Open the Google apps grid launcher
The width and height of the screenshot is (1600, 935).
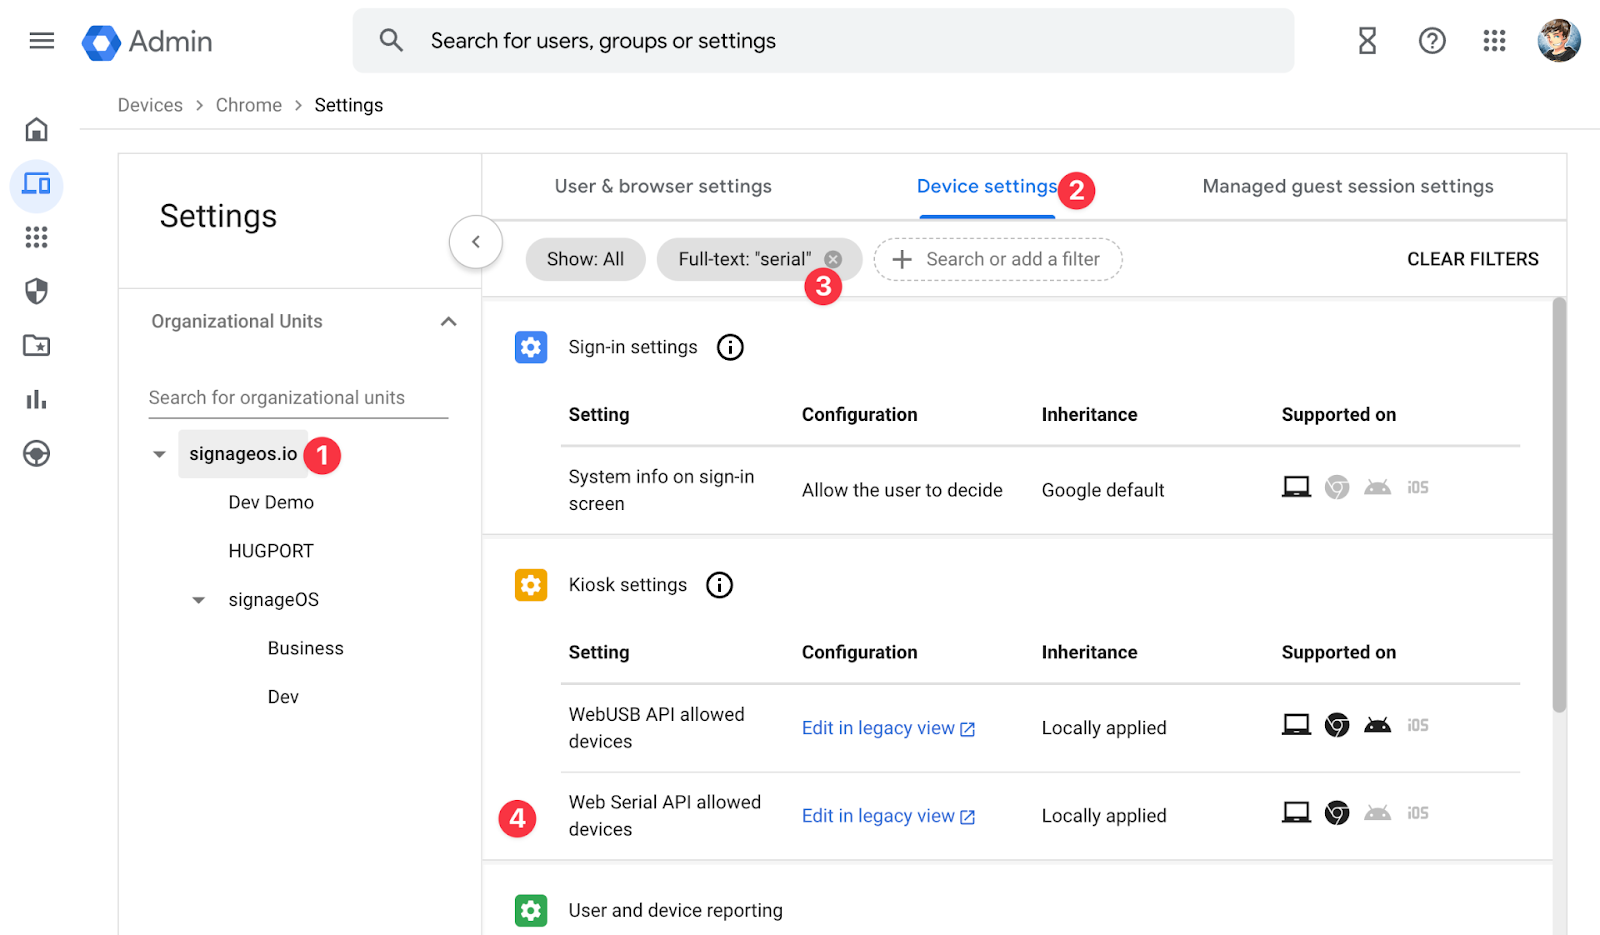pos(1494,41)
